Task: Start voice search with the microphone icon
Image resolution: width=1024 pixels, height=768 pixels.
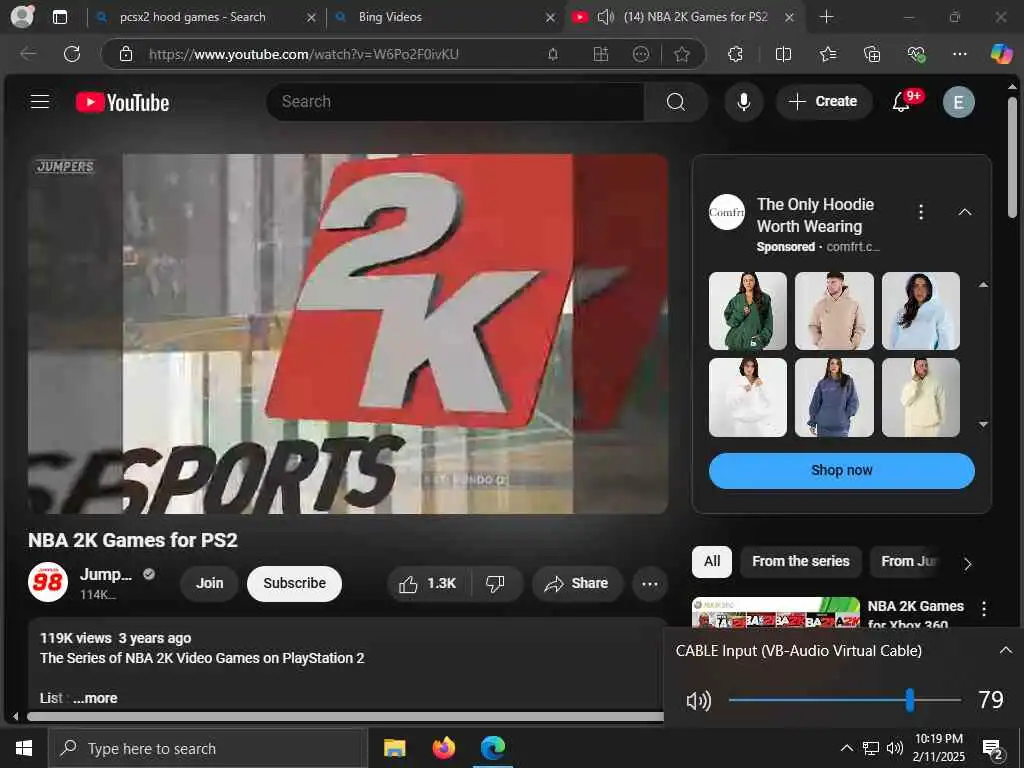Action: (x=743, y=102)
